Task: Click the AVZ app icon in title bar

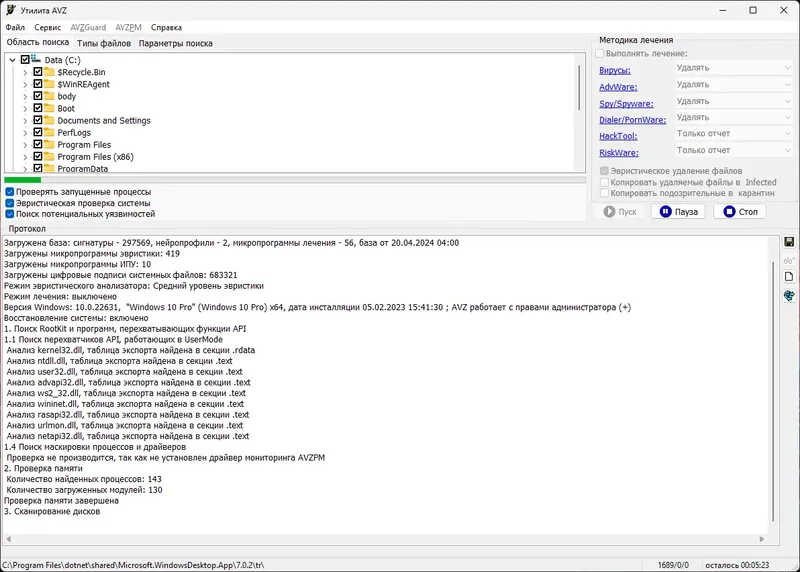Action: [10, 10]
